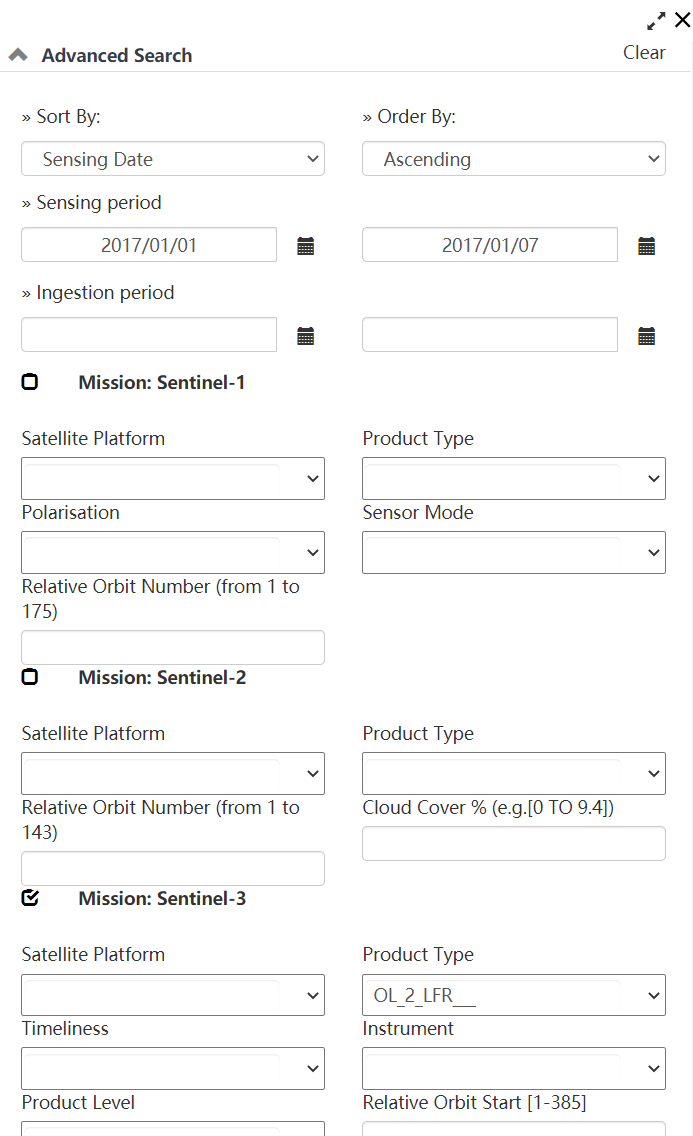Click the Clear link to reset filters
This screenshot has width=693, height=1136.
[644, 52]
